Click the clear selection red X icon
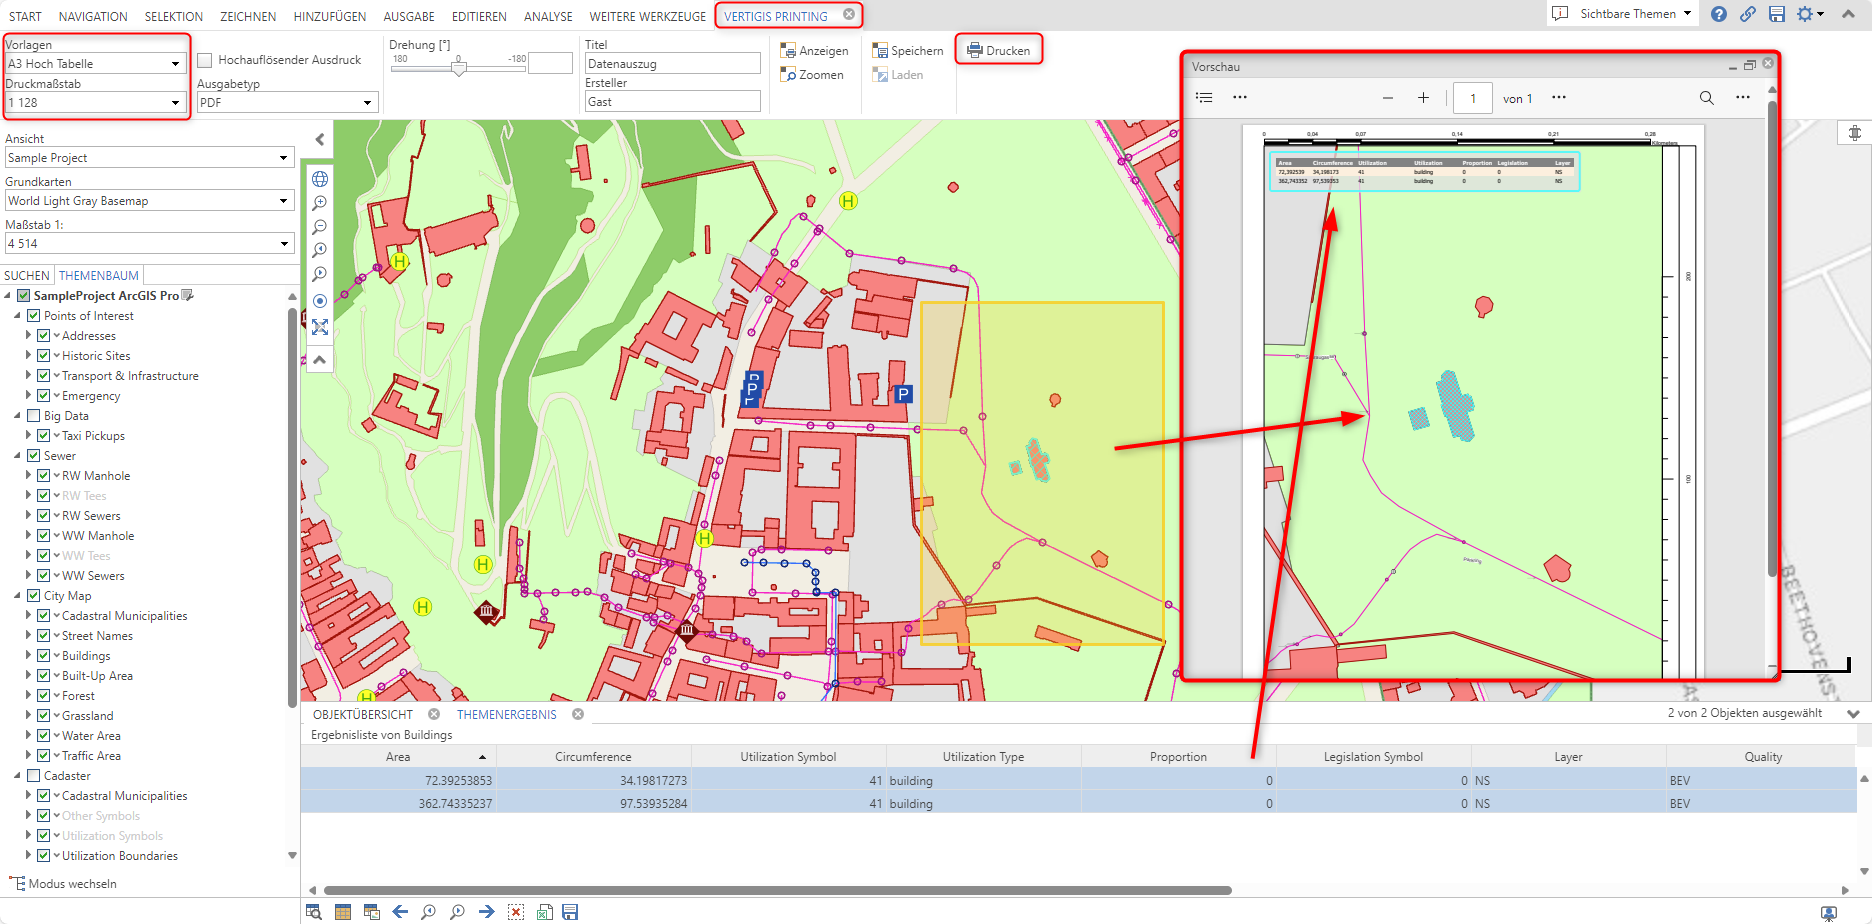 click(516, 912)
